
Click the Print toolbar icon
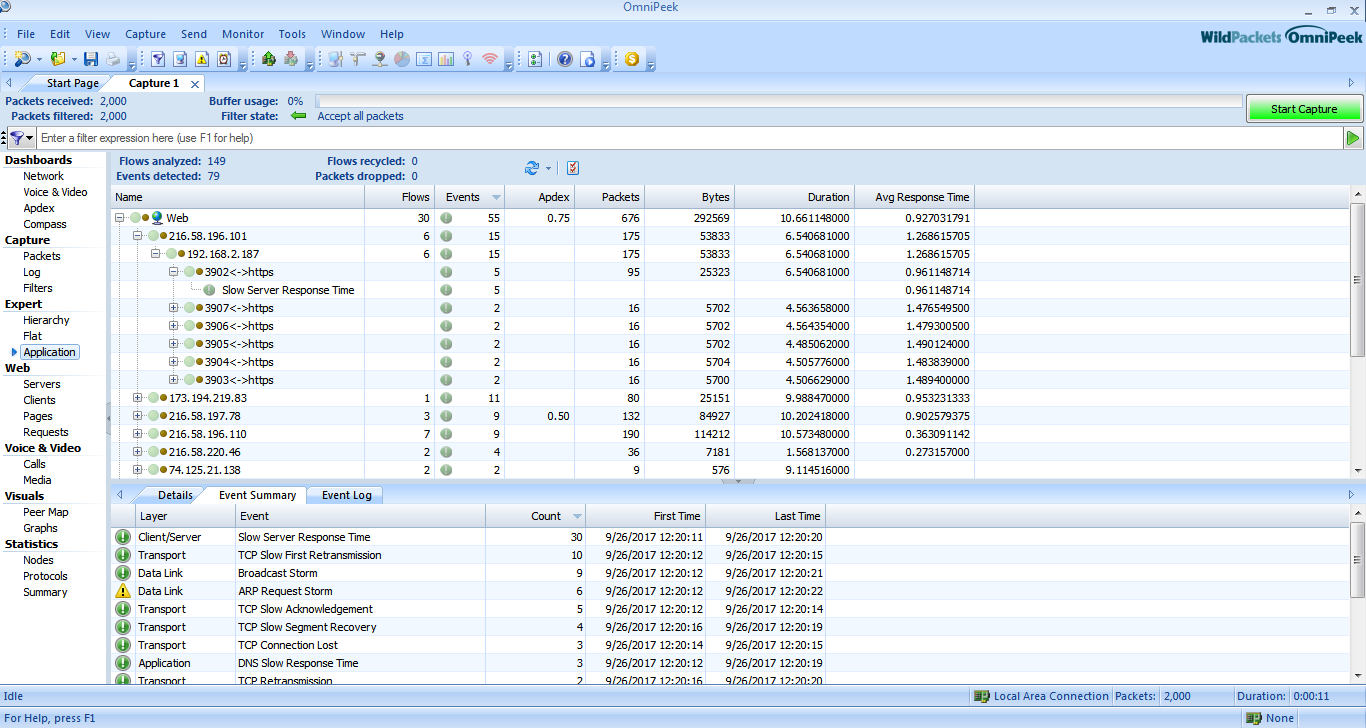(113, 60)
